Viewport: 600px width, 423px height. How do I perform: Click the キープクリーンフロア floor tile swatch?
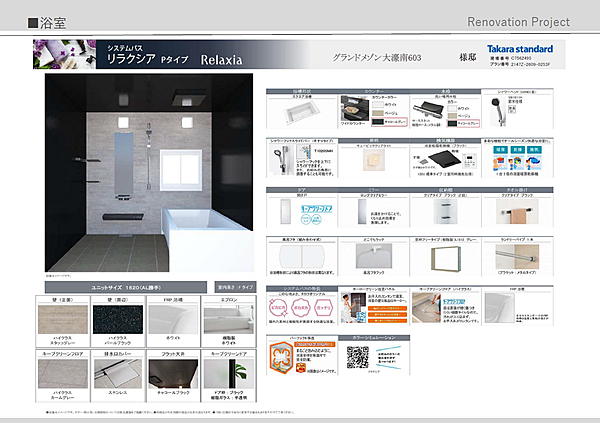click(63, 374)
